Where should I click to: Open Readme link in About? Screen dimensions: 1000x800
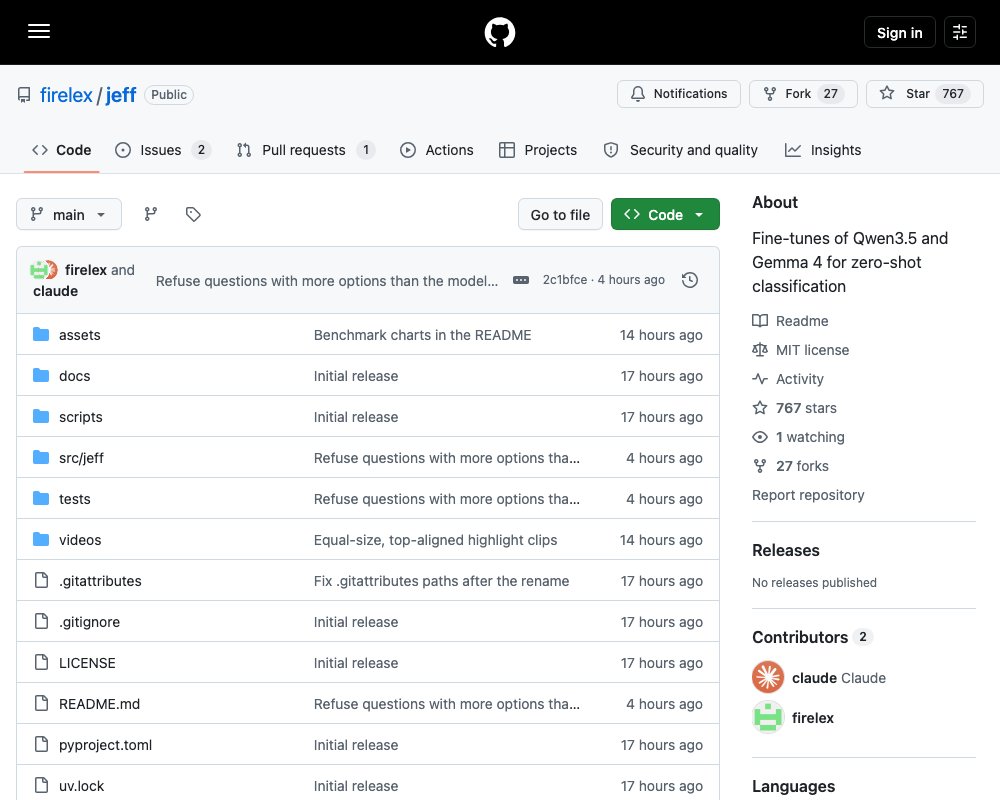click(x=802, y=321)
